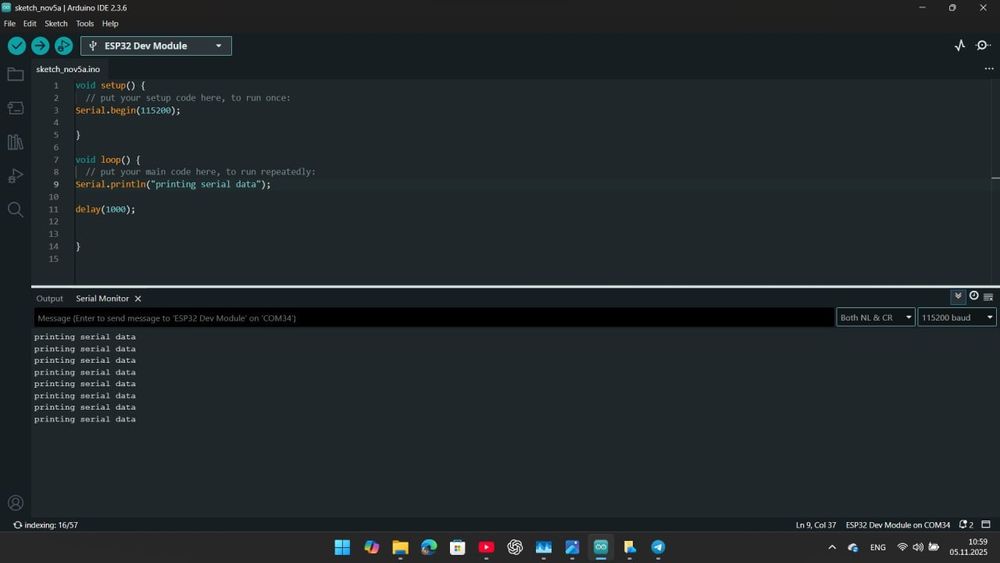Open the Sketch menu
The width and height of the screenshot is (1000, 563).
[56, 24]
